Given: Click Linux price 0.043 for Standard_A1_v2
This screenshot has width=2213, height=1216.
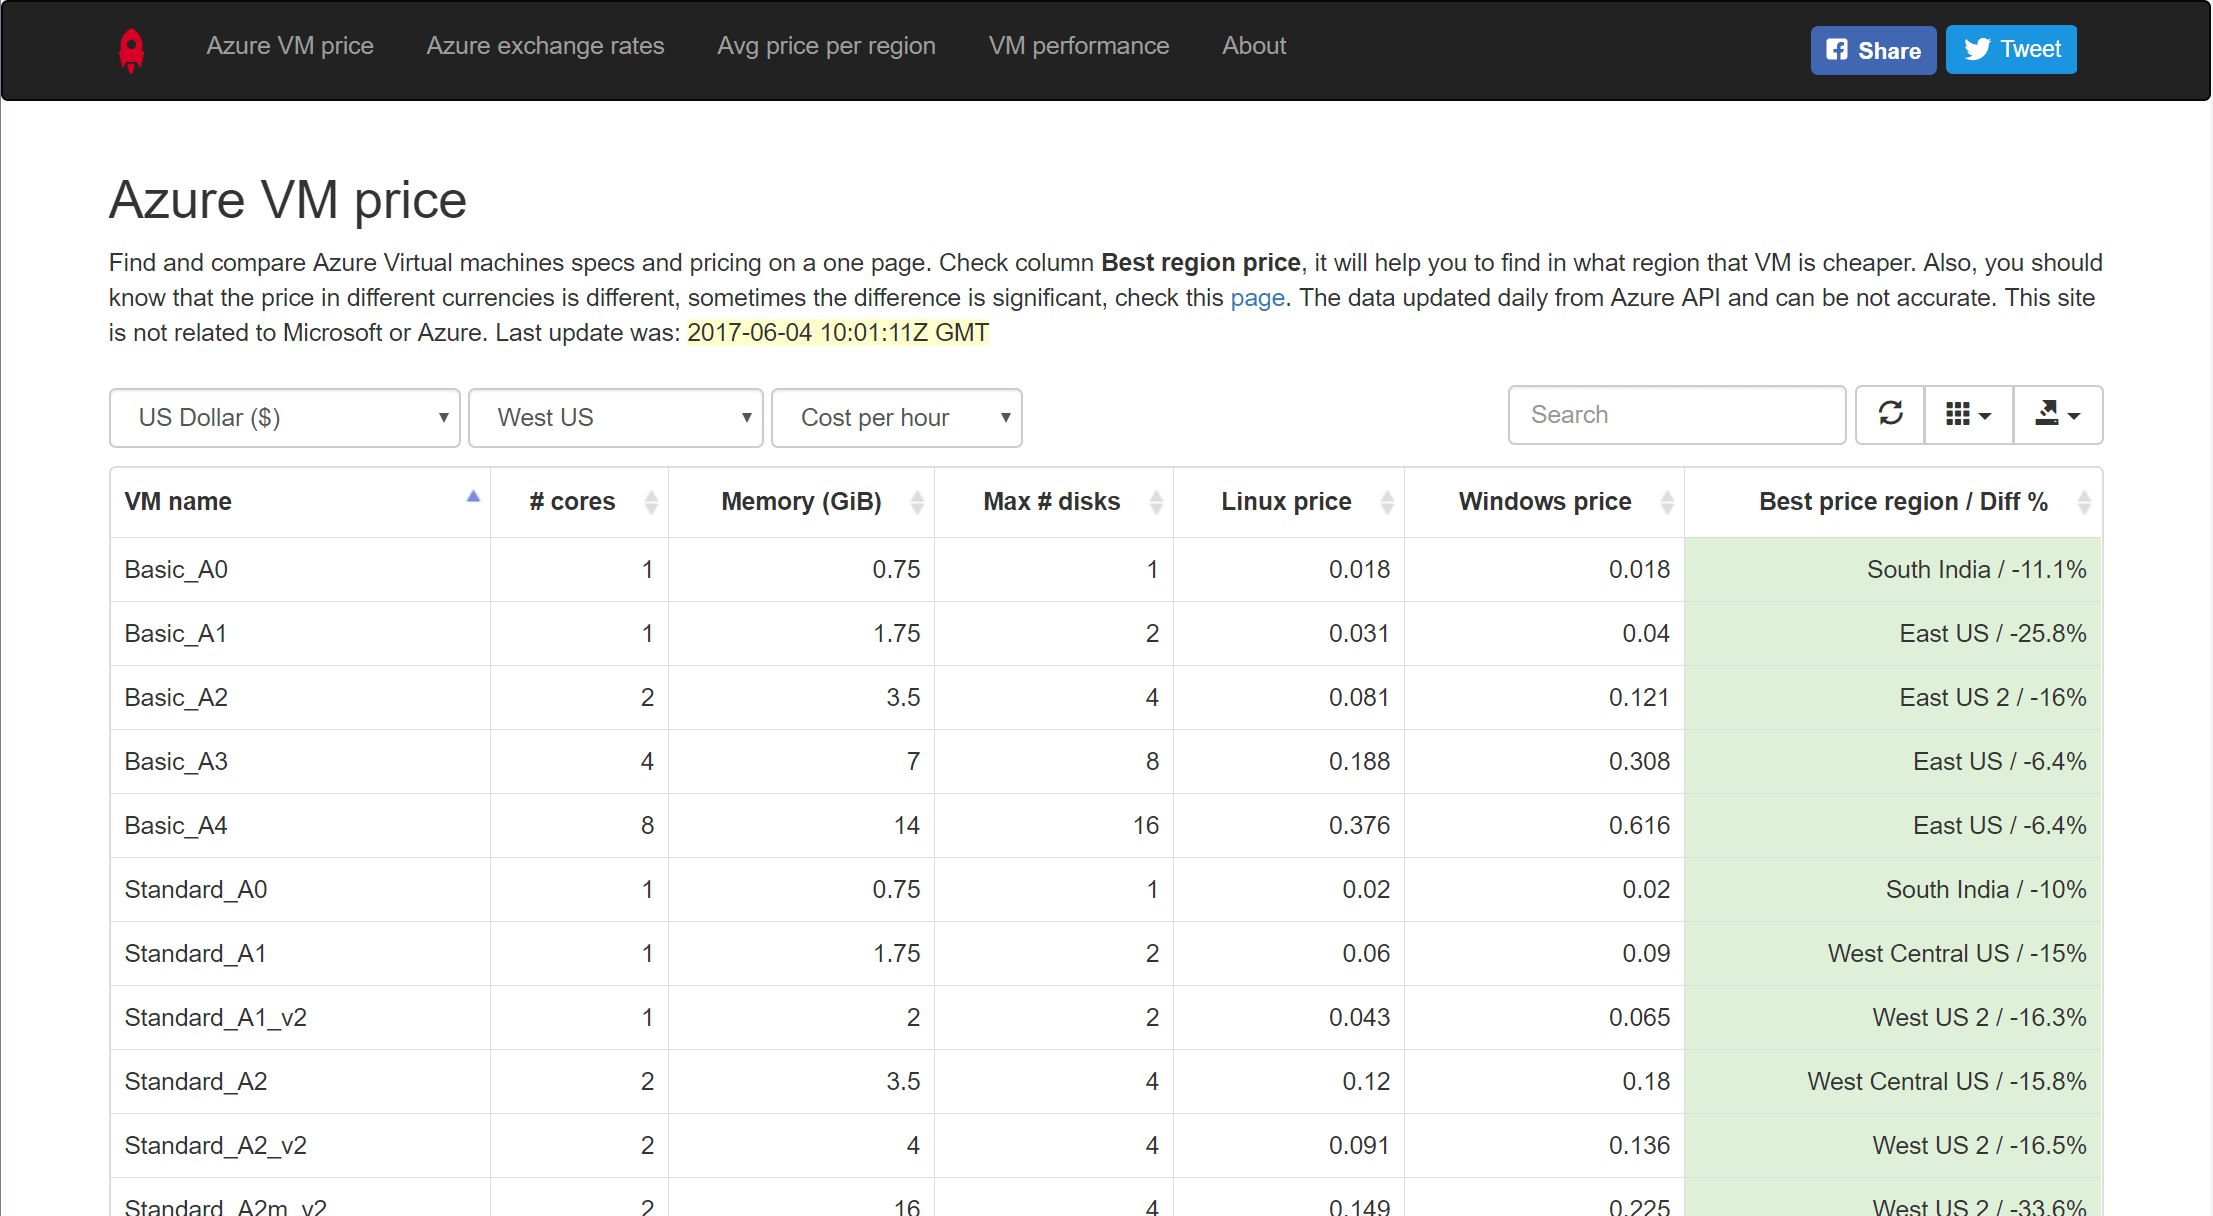Looking at the screenshot, I should point(1359,1018).
